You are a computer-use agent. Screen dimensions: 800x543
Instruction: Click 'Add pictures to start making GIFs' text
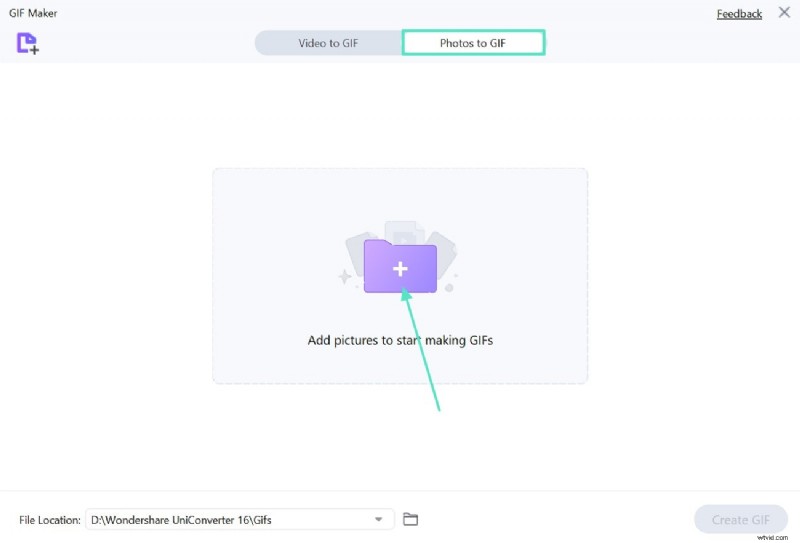(x=400, y=340)
